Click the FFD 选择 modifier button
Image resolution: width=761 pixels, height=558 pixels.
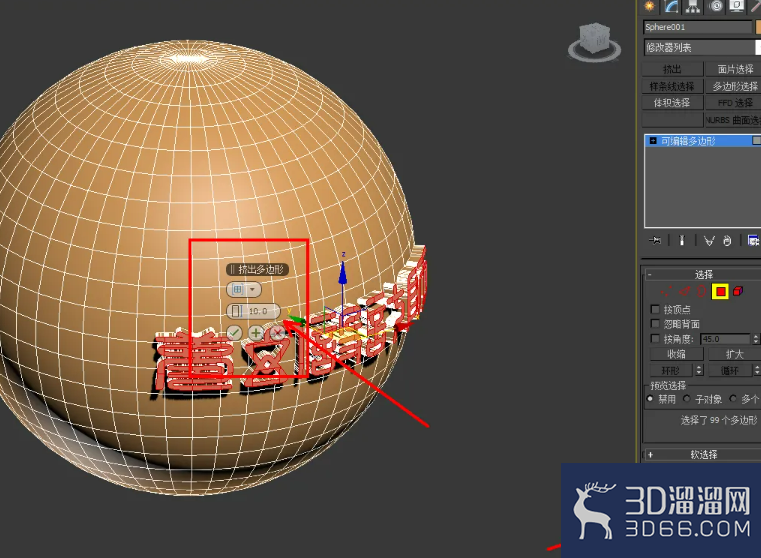tap(733, 102)
